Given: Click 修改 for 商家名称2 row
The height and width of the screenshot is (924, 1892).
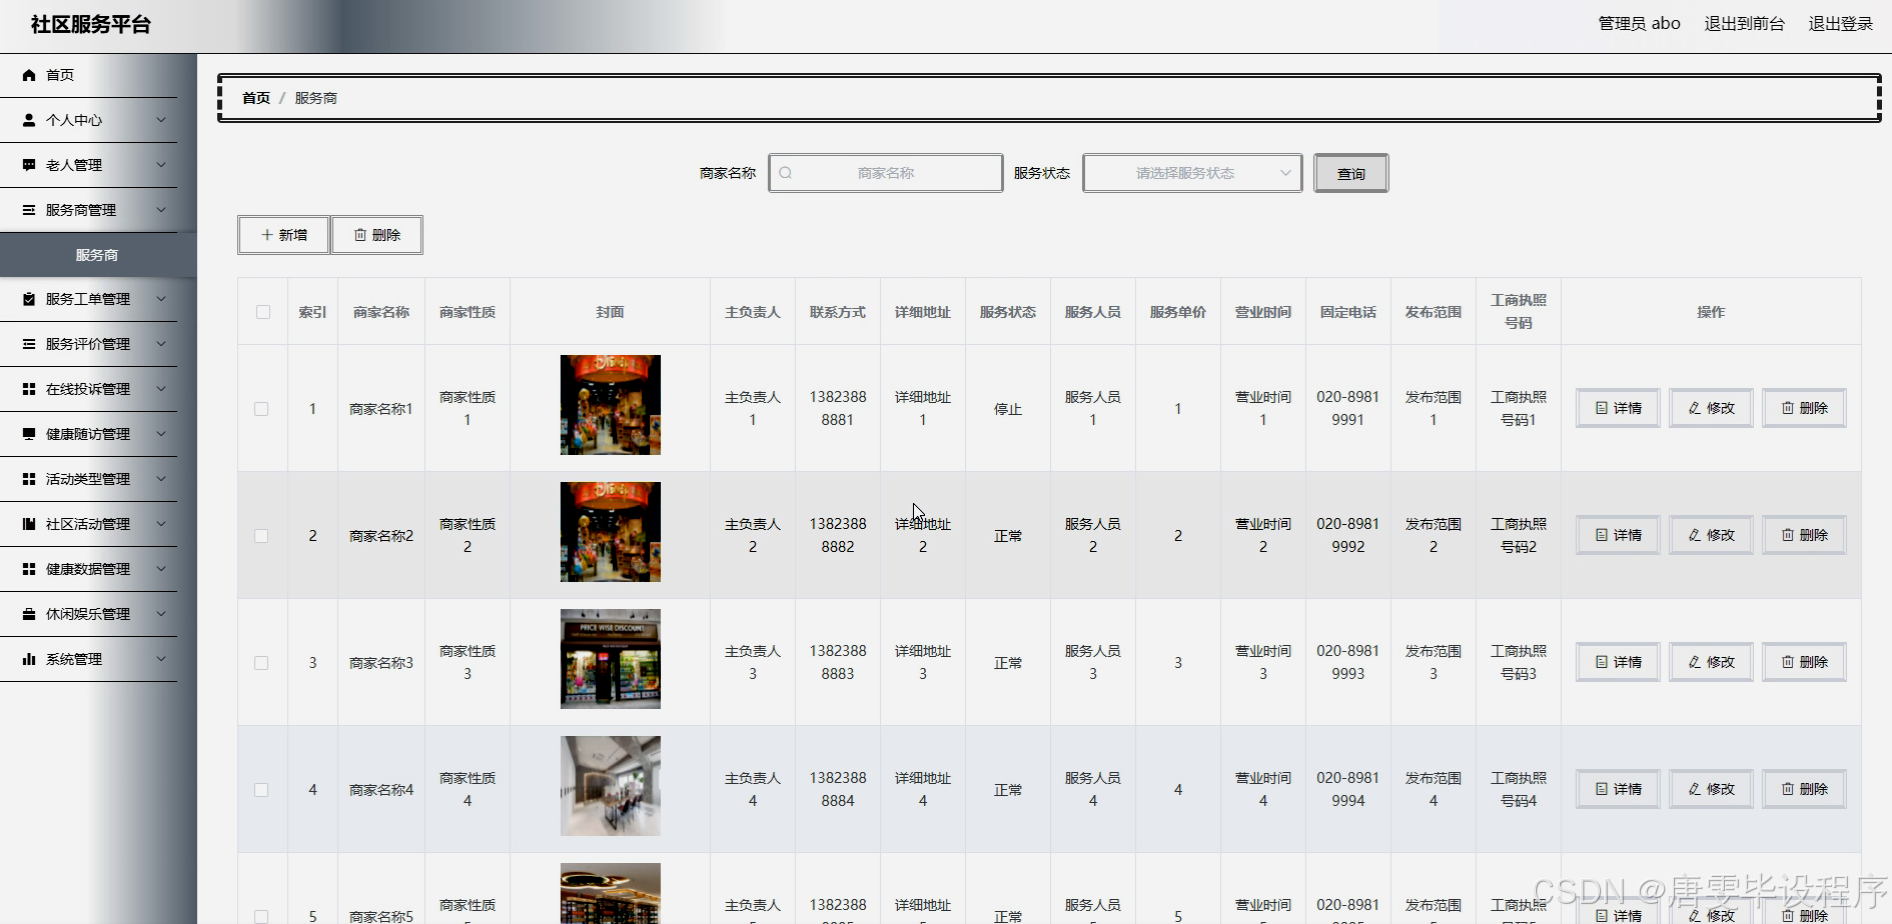Looking at the screenshot, I should 1711,535.
